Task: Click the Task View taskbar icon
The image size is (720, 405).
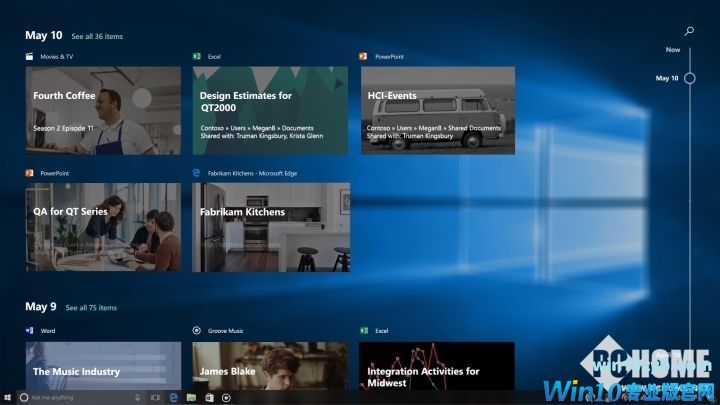Action: [x=155, y=397]
